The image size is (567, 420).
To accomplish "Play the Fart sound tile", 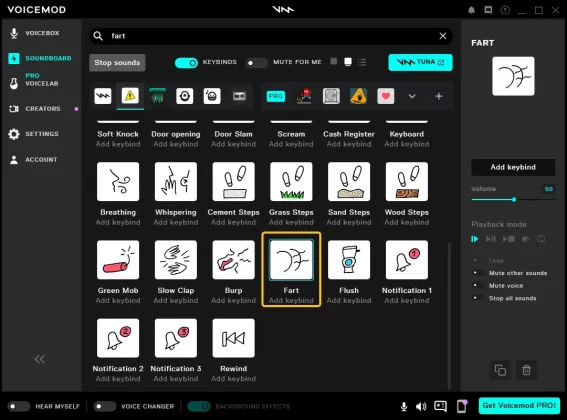I will [291, 260].
